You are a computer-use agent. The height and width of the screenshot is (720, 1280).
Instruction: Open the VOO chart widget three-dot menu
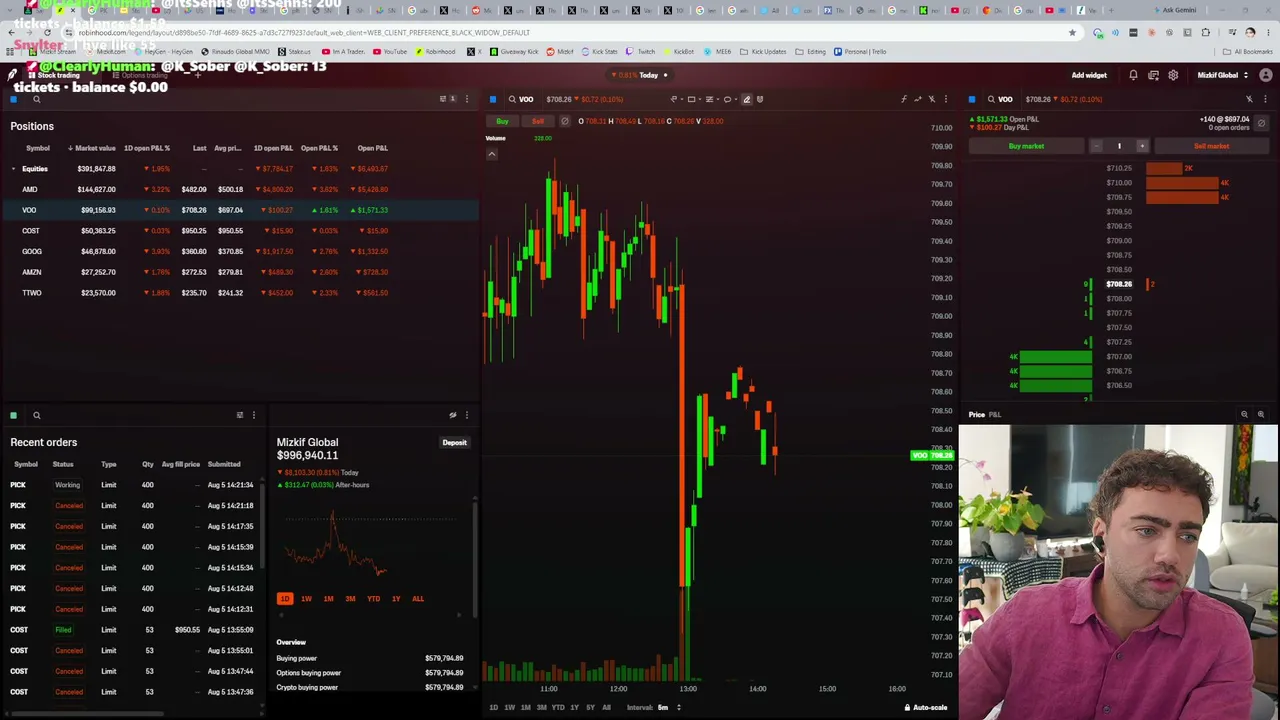click(x=945, y=99)
